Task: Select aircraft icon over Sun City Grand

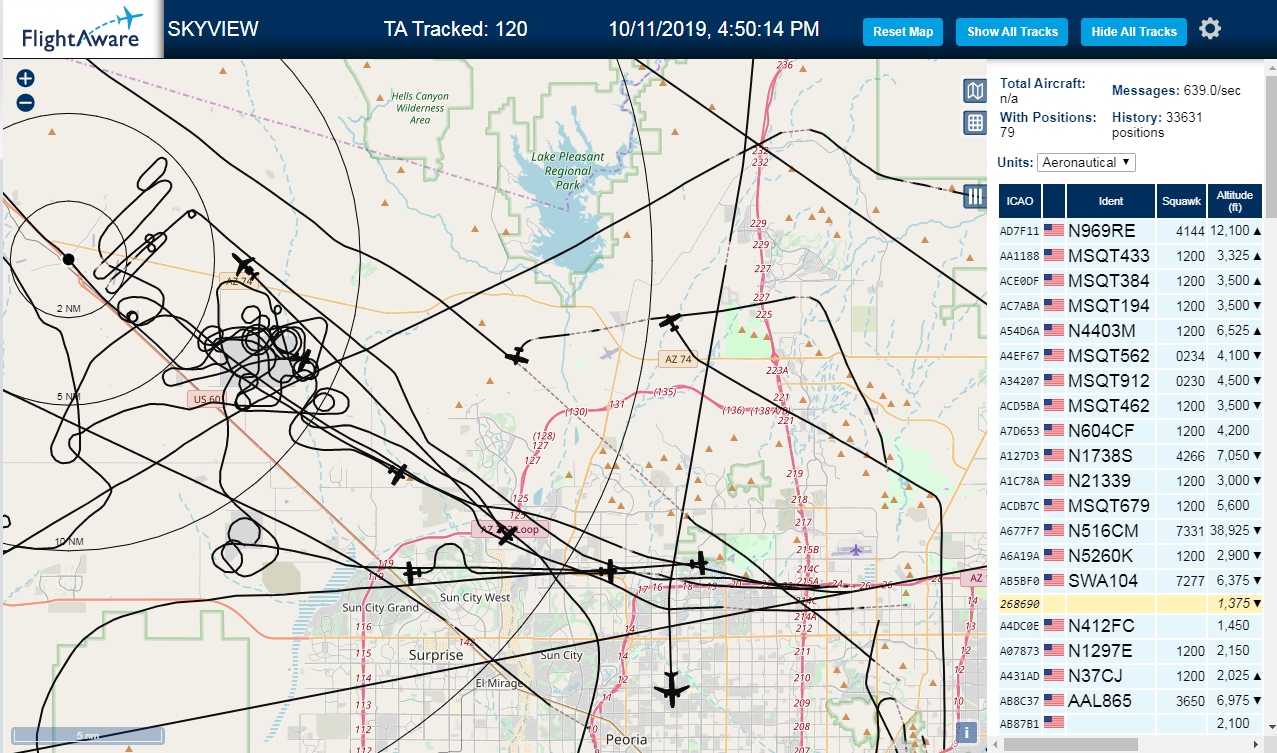Action: coord(411,573)
